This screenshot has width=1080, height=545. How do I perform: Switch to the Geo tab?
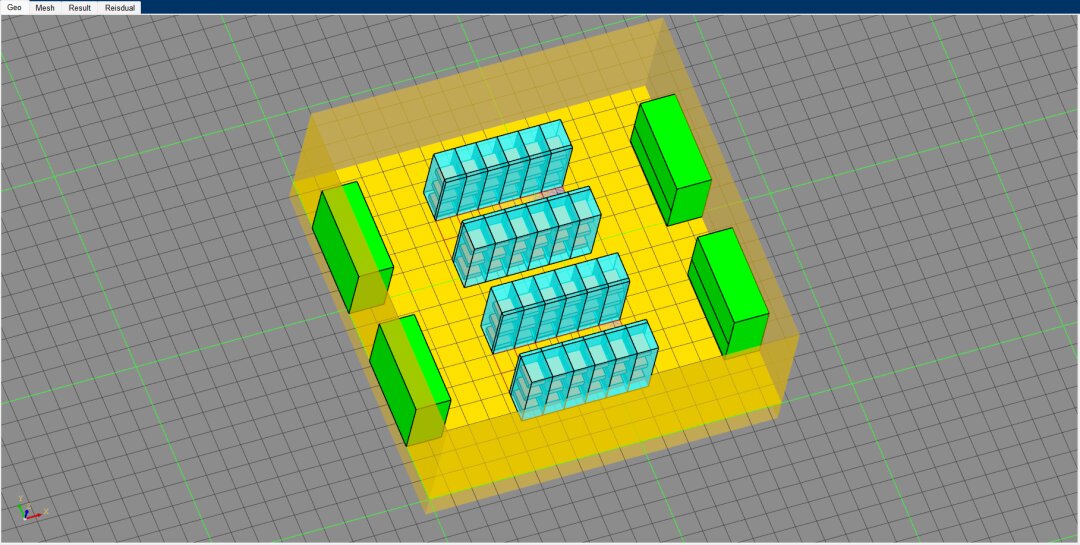(14, 8)
